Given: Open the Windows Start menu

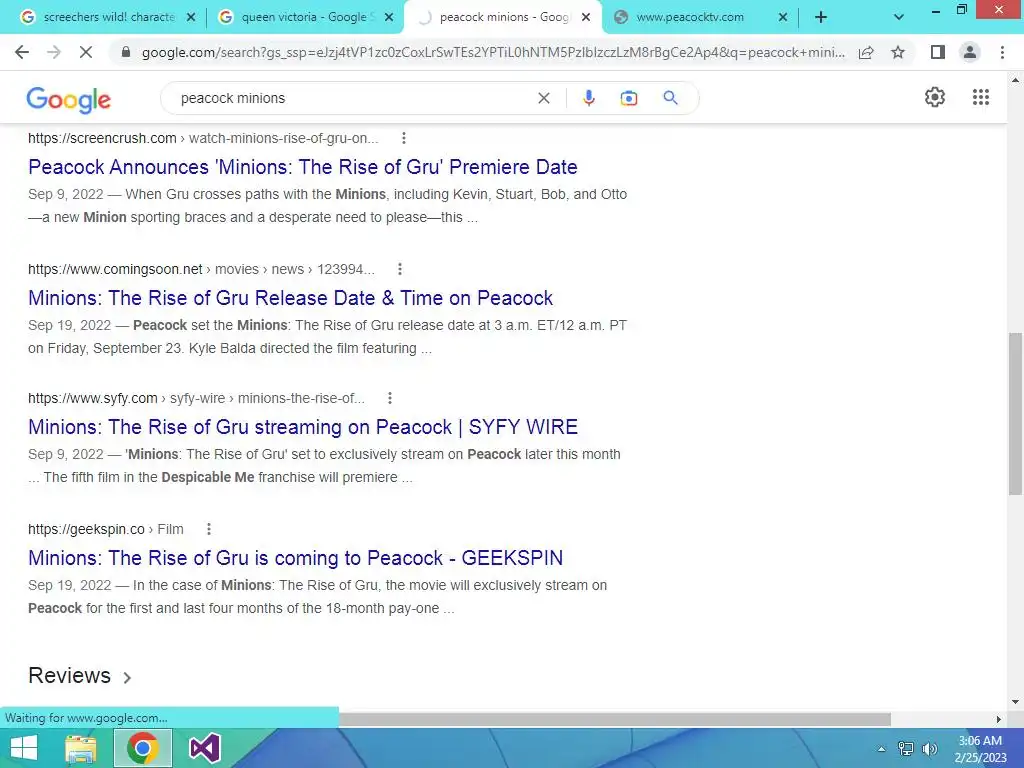Looking at the screenshot, I should click(24, 748).
